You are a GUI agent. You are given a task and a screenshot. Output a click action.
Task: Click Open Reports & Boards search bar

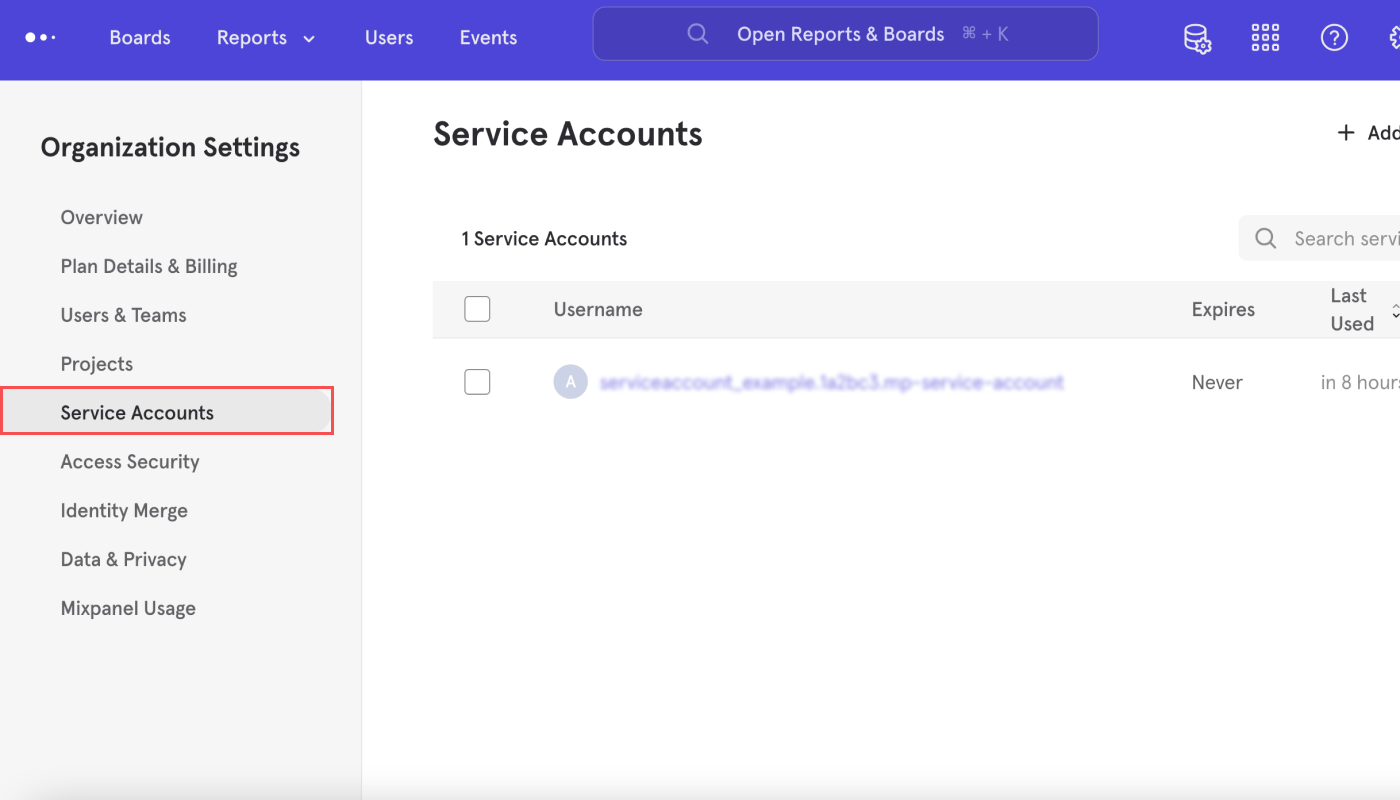tap(845, 34)
